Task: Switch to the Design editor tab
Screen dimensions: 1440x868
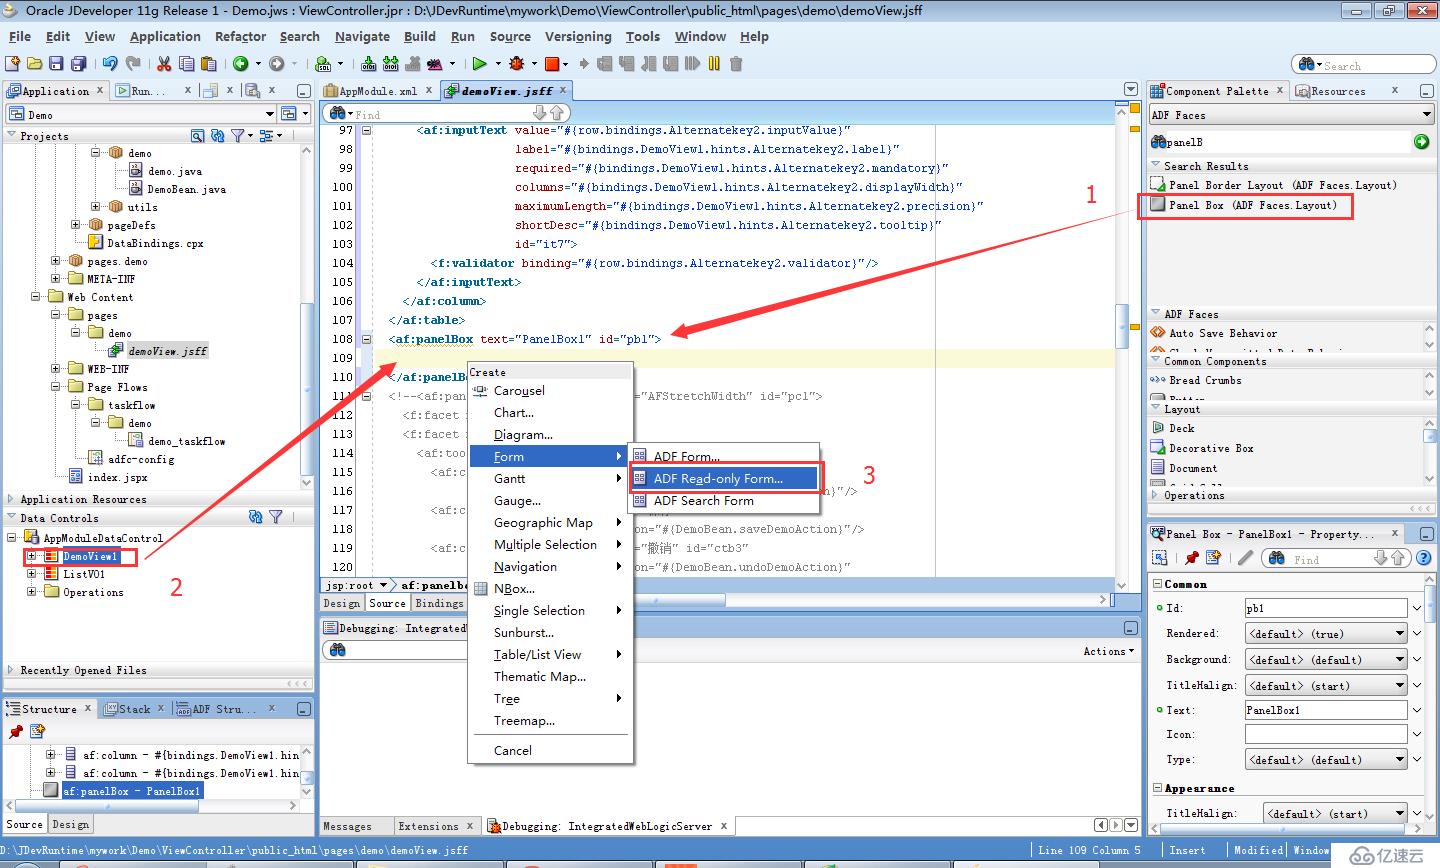Action: click(341, 603)
